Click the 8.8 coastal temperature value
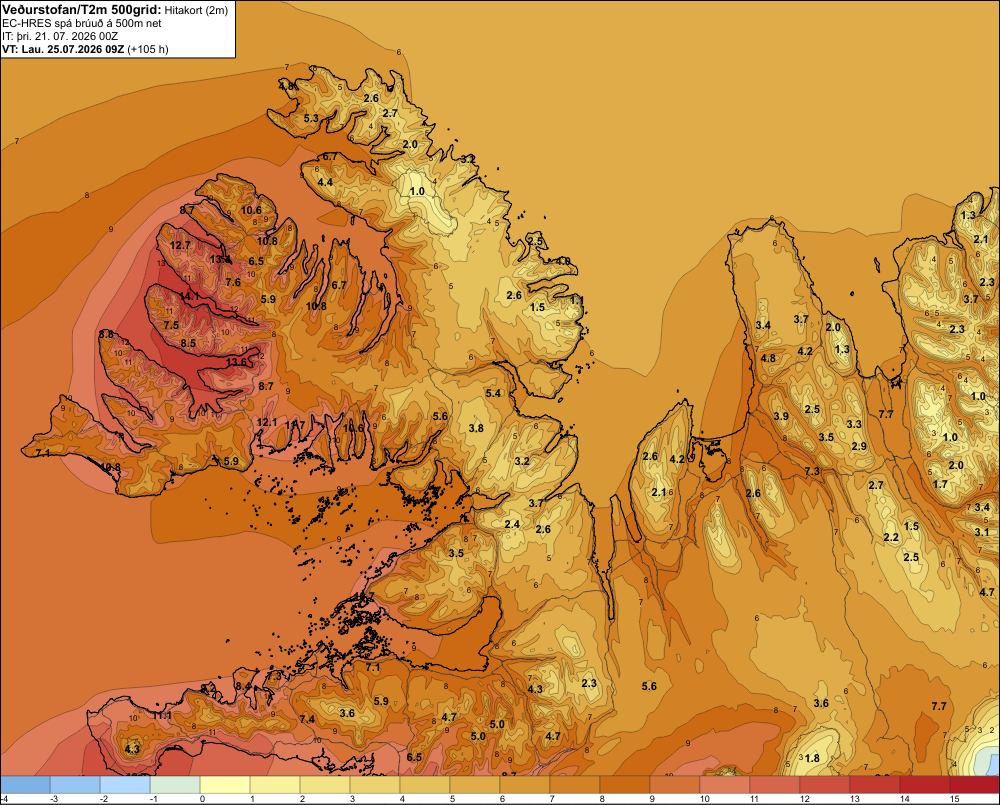1000x805 pixels. pyautogui.click(x=106, y=334)
